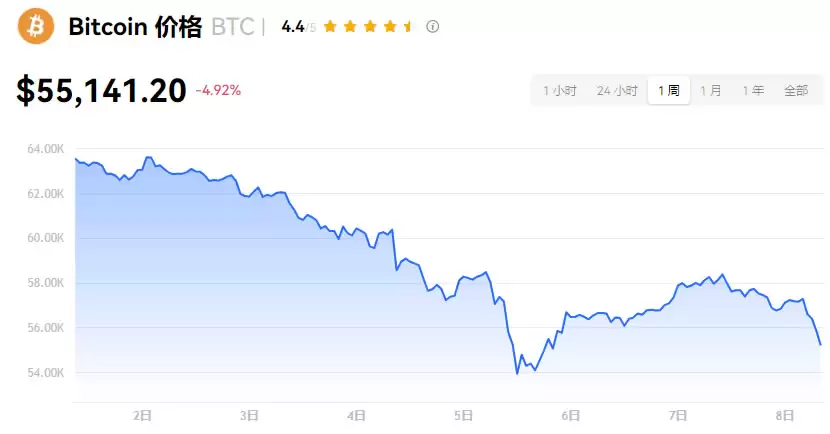This screenshot has height=434, width=830.
Task: Click the 64.00K label on the price axis
Action: [x=46, y=149]
